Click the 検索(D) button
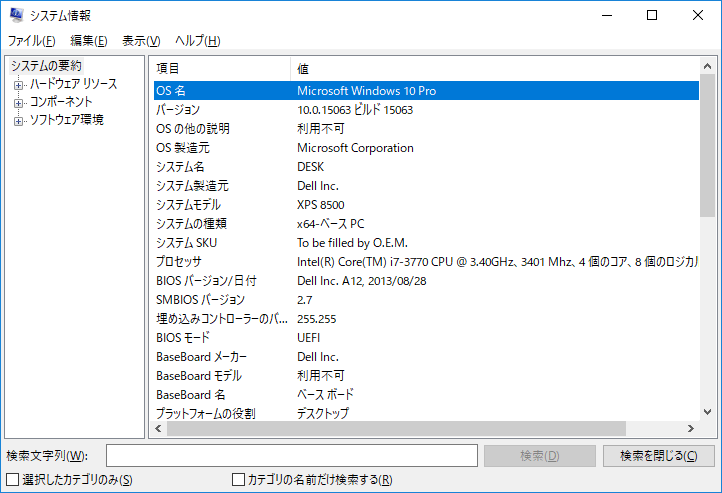 point(540,456)
